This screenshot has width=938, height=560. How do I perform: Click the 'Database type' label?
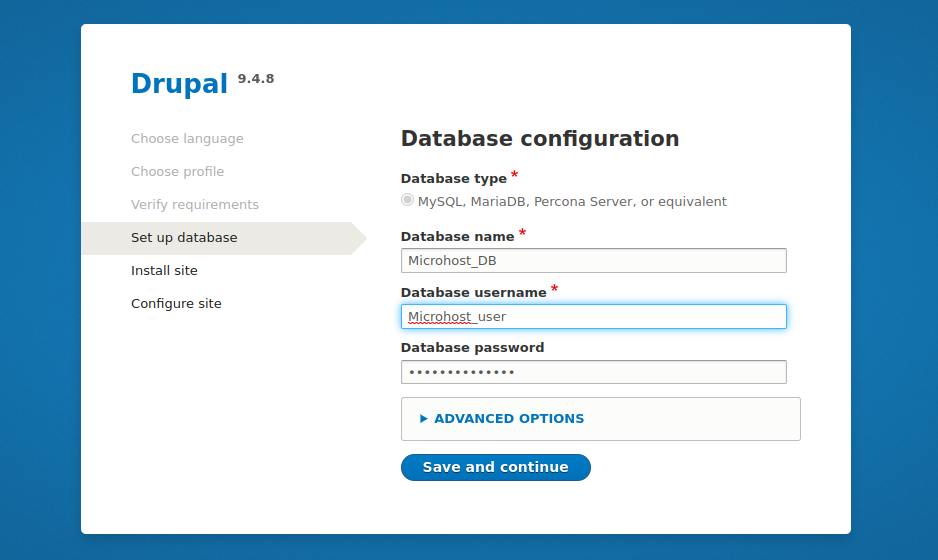coord(454,179)
